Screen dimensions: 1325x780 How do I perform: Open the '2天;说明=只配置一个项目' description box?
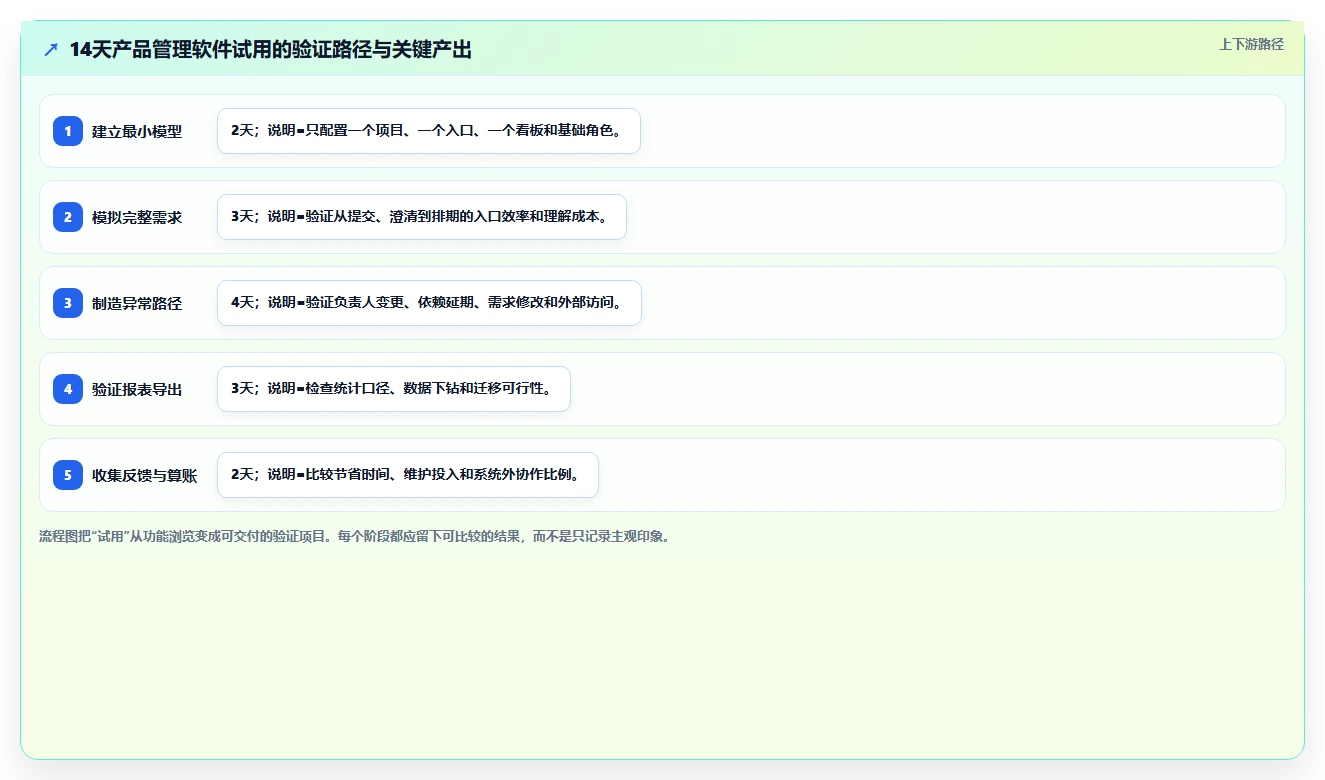tap(429, 131)
